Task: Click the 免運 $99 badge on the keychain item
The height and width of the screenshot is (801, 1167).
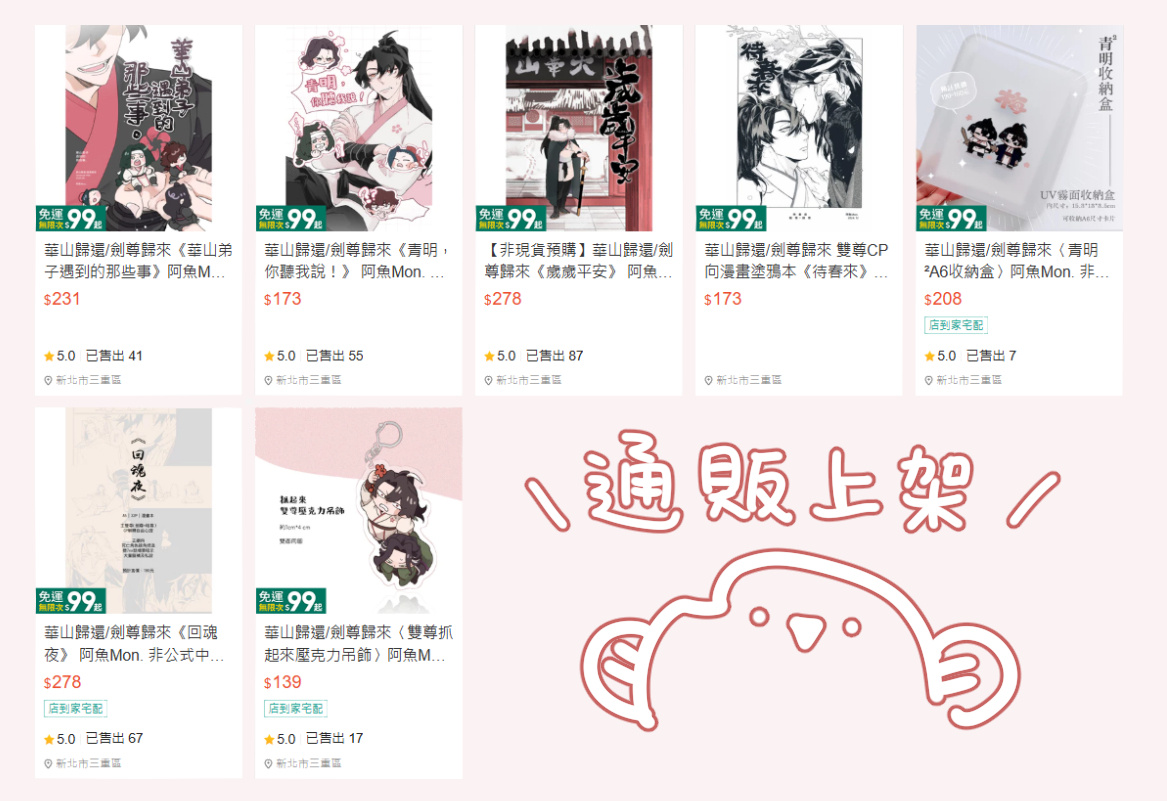Action: tap(291, 601)
